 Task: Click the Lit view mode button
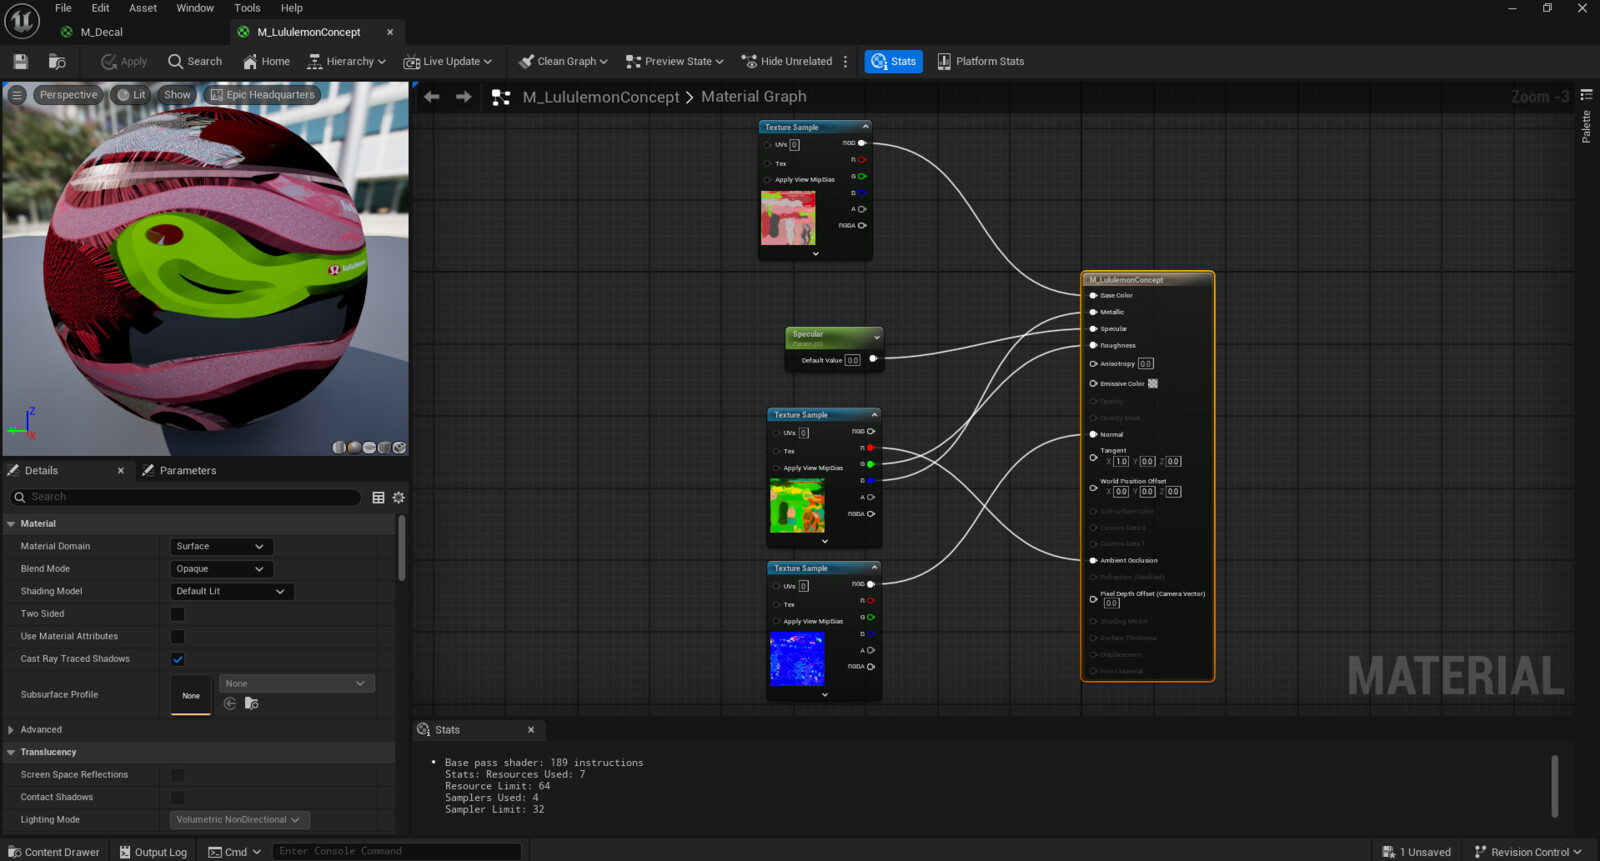131,95
